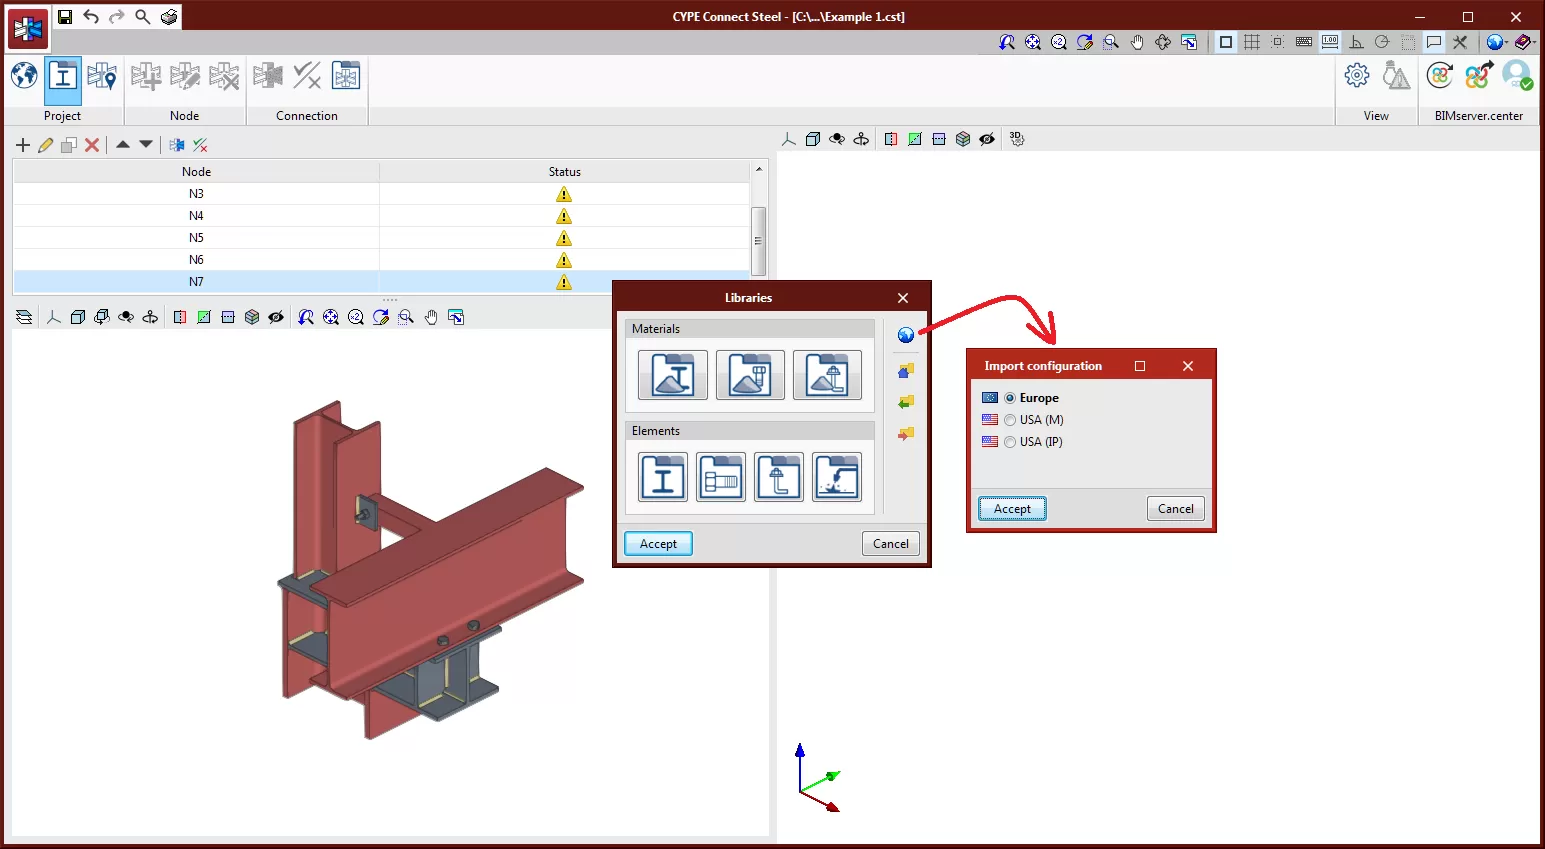This screenshot has height=849, width=1545.
Task: Cancel the Import configuration dialog
Action: (x=1176, y=509)
